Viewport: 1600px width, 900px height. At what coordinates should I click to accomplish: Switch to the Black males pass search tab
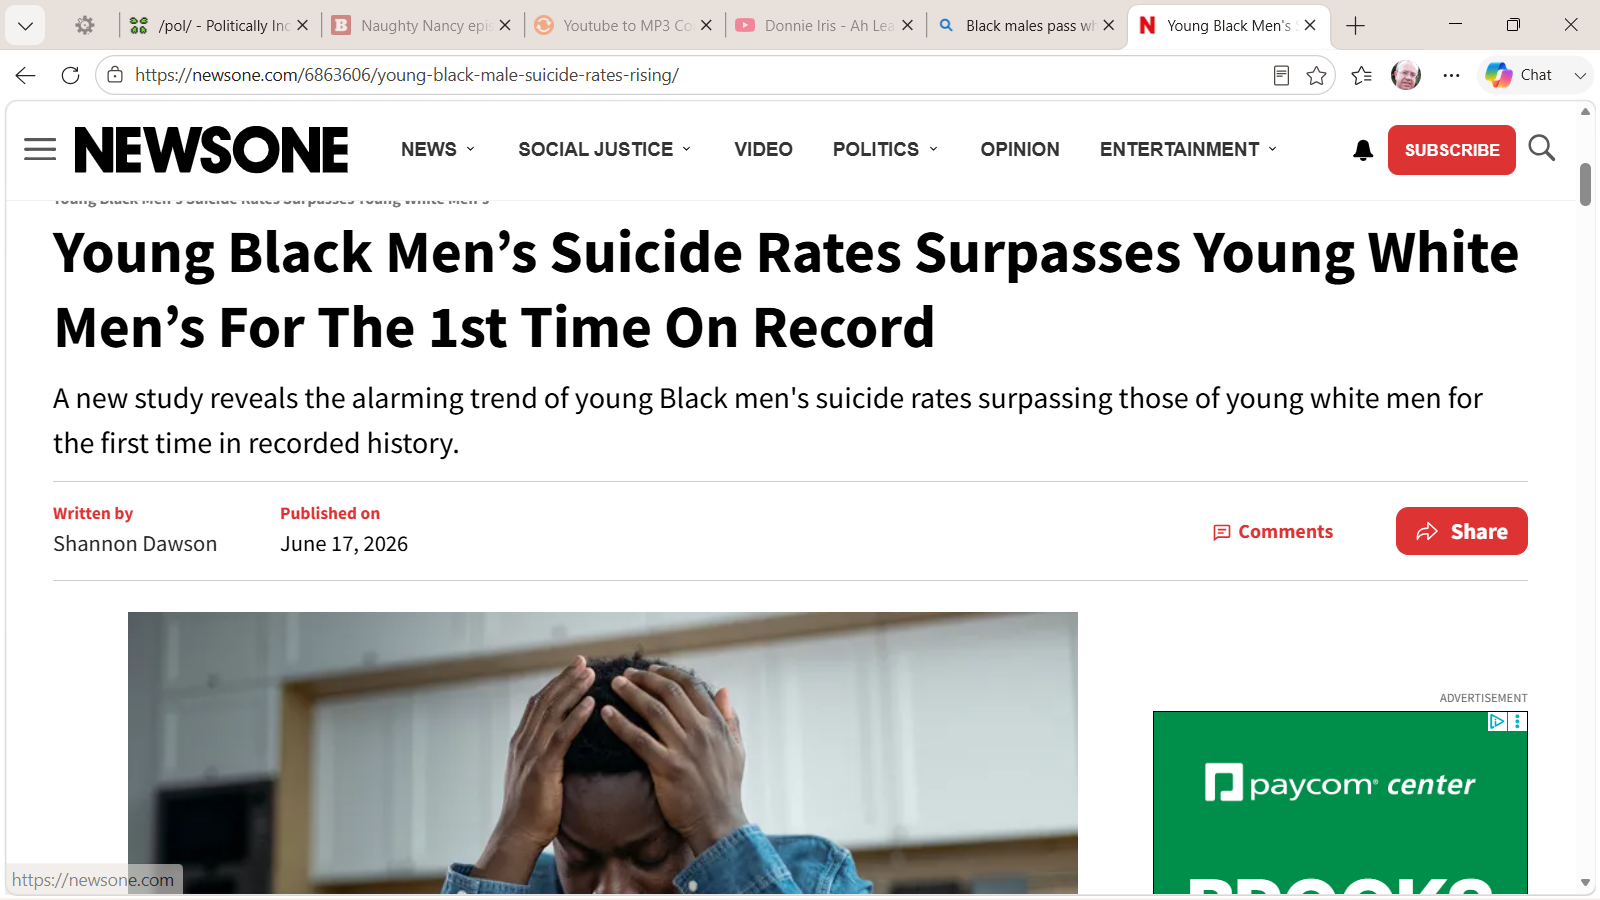click(x=1027, y=26)
